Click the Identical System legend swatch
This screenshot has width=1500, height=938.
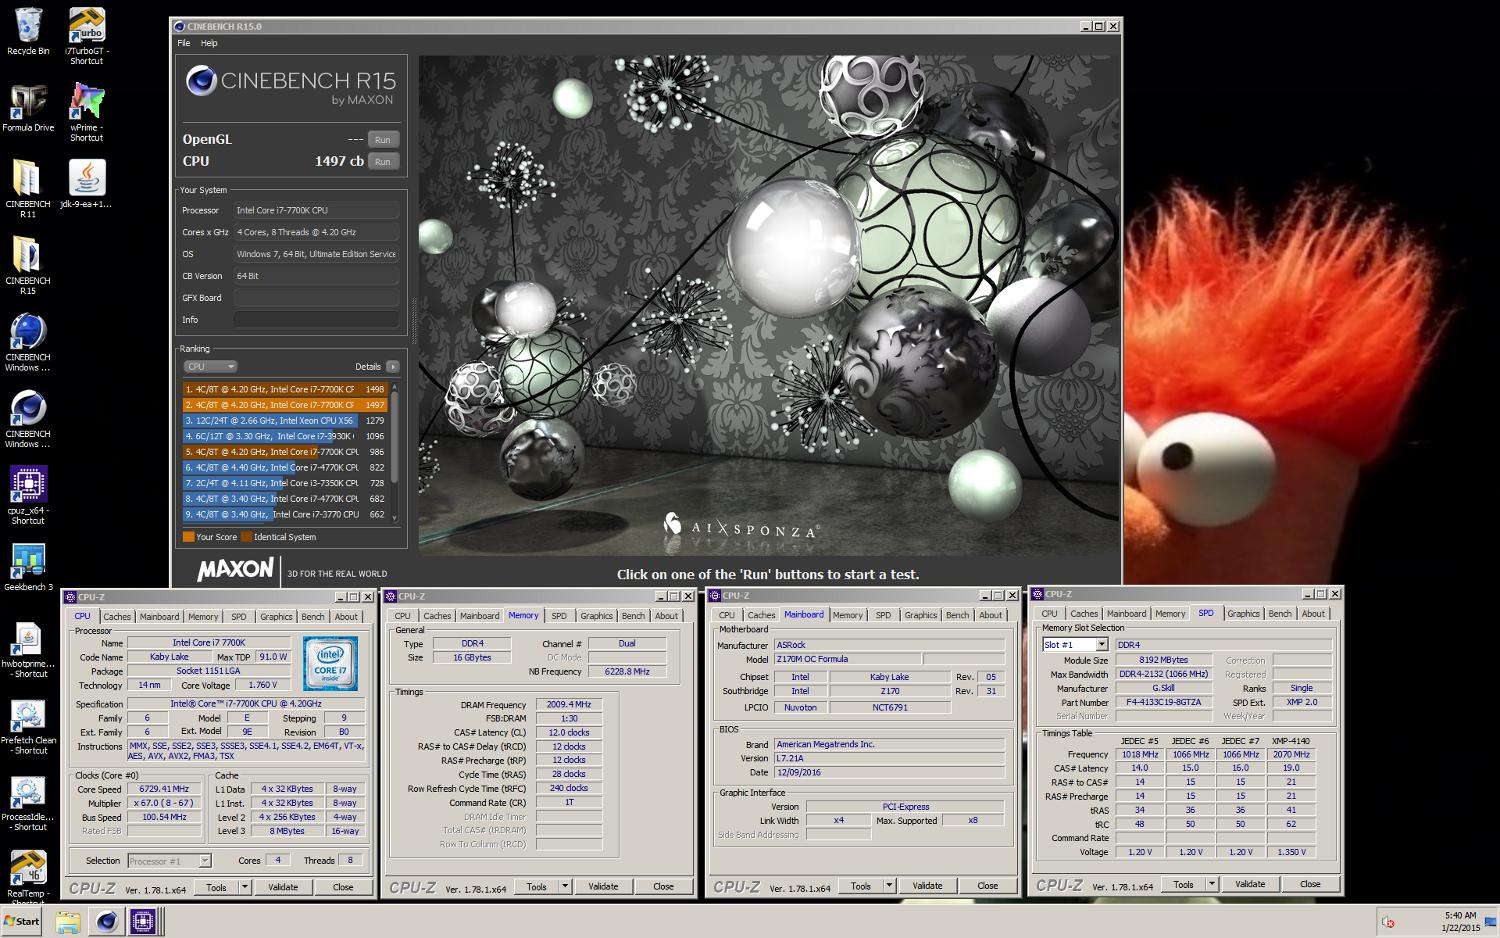(247, 537)
